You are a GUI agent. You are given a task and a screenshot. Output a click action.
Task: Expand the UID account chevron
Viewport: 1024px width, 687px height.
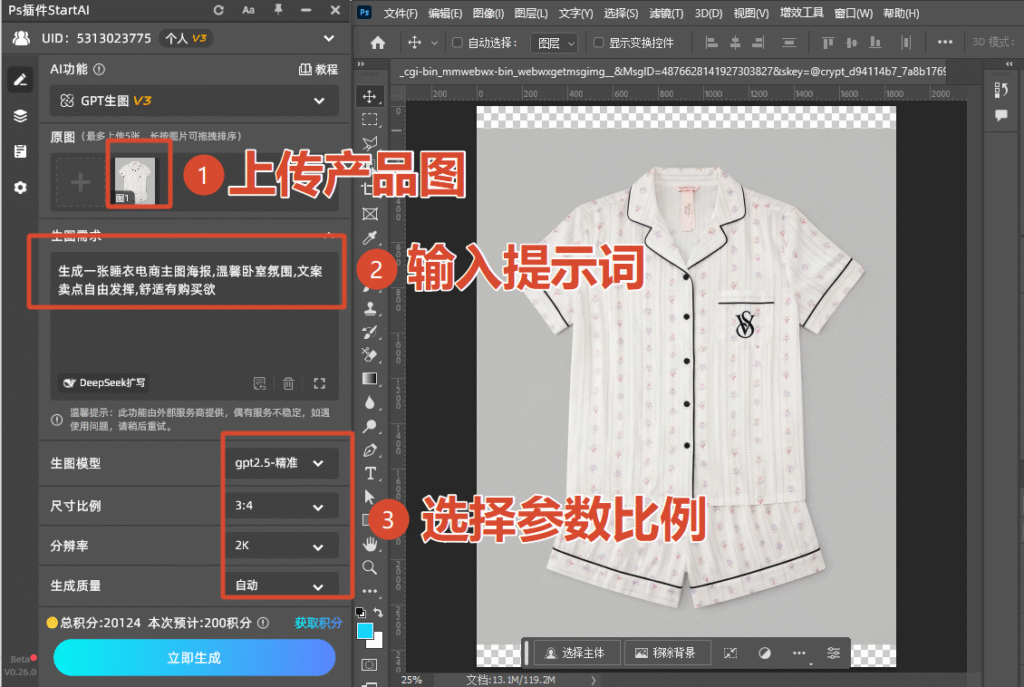tap(328, 39)
